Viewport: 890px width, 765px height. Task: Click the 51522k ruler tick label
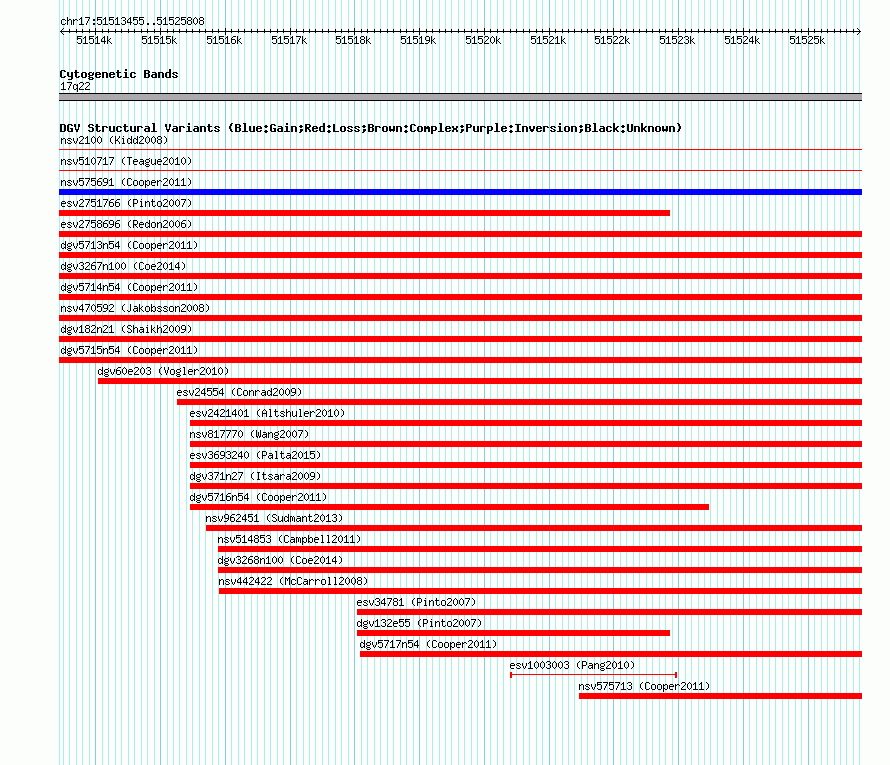click(612, 40)
